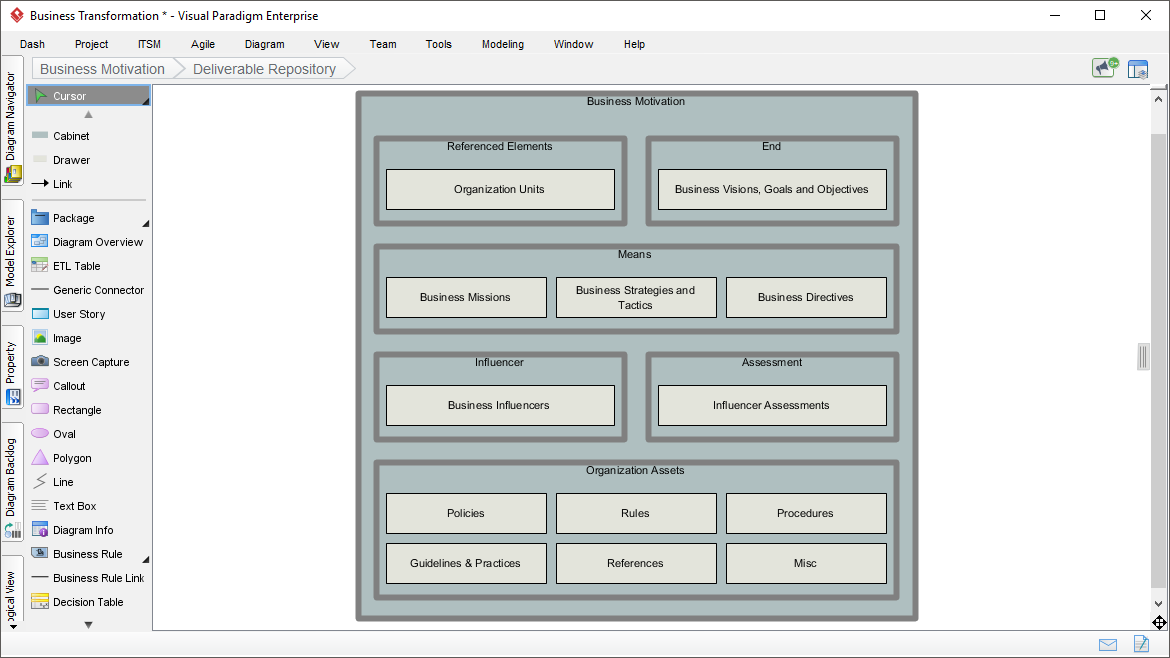Open the Diagram menu
1170x658 pixels.
pyautogui.click(x=265, y=44)
